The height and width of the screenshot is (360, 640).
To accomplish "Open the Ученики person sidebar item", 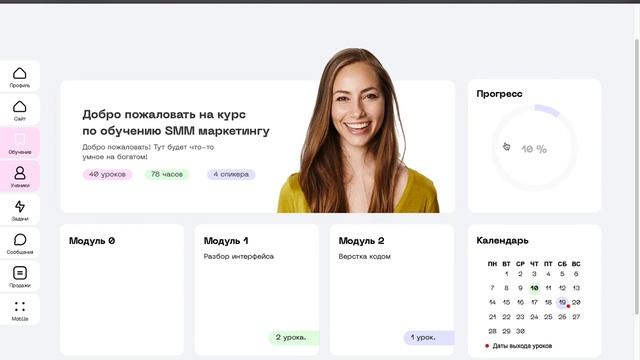I will [x=20, y=176].
